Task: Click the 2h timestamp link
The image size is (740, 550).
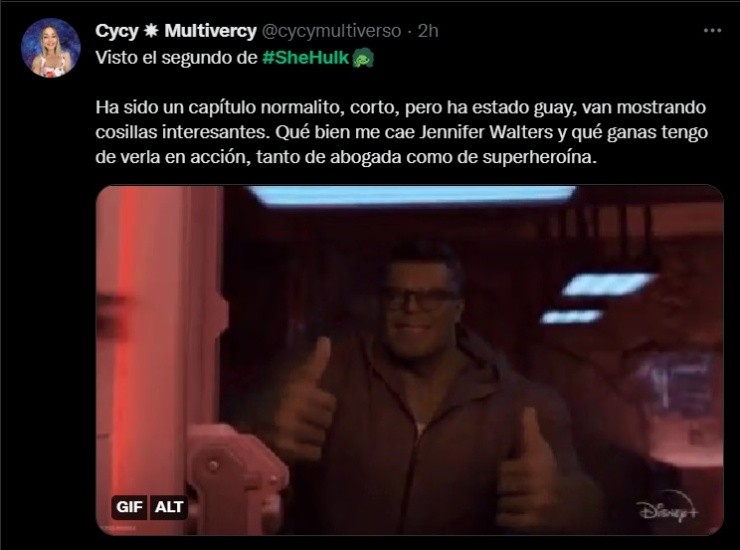Action: [x=428, y=31]
